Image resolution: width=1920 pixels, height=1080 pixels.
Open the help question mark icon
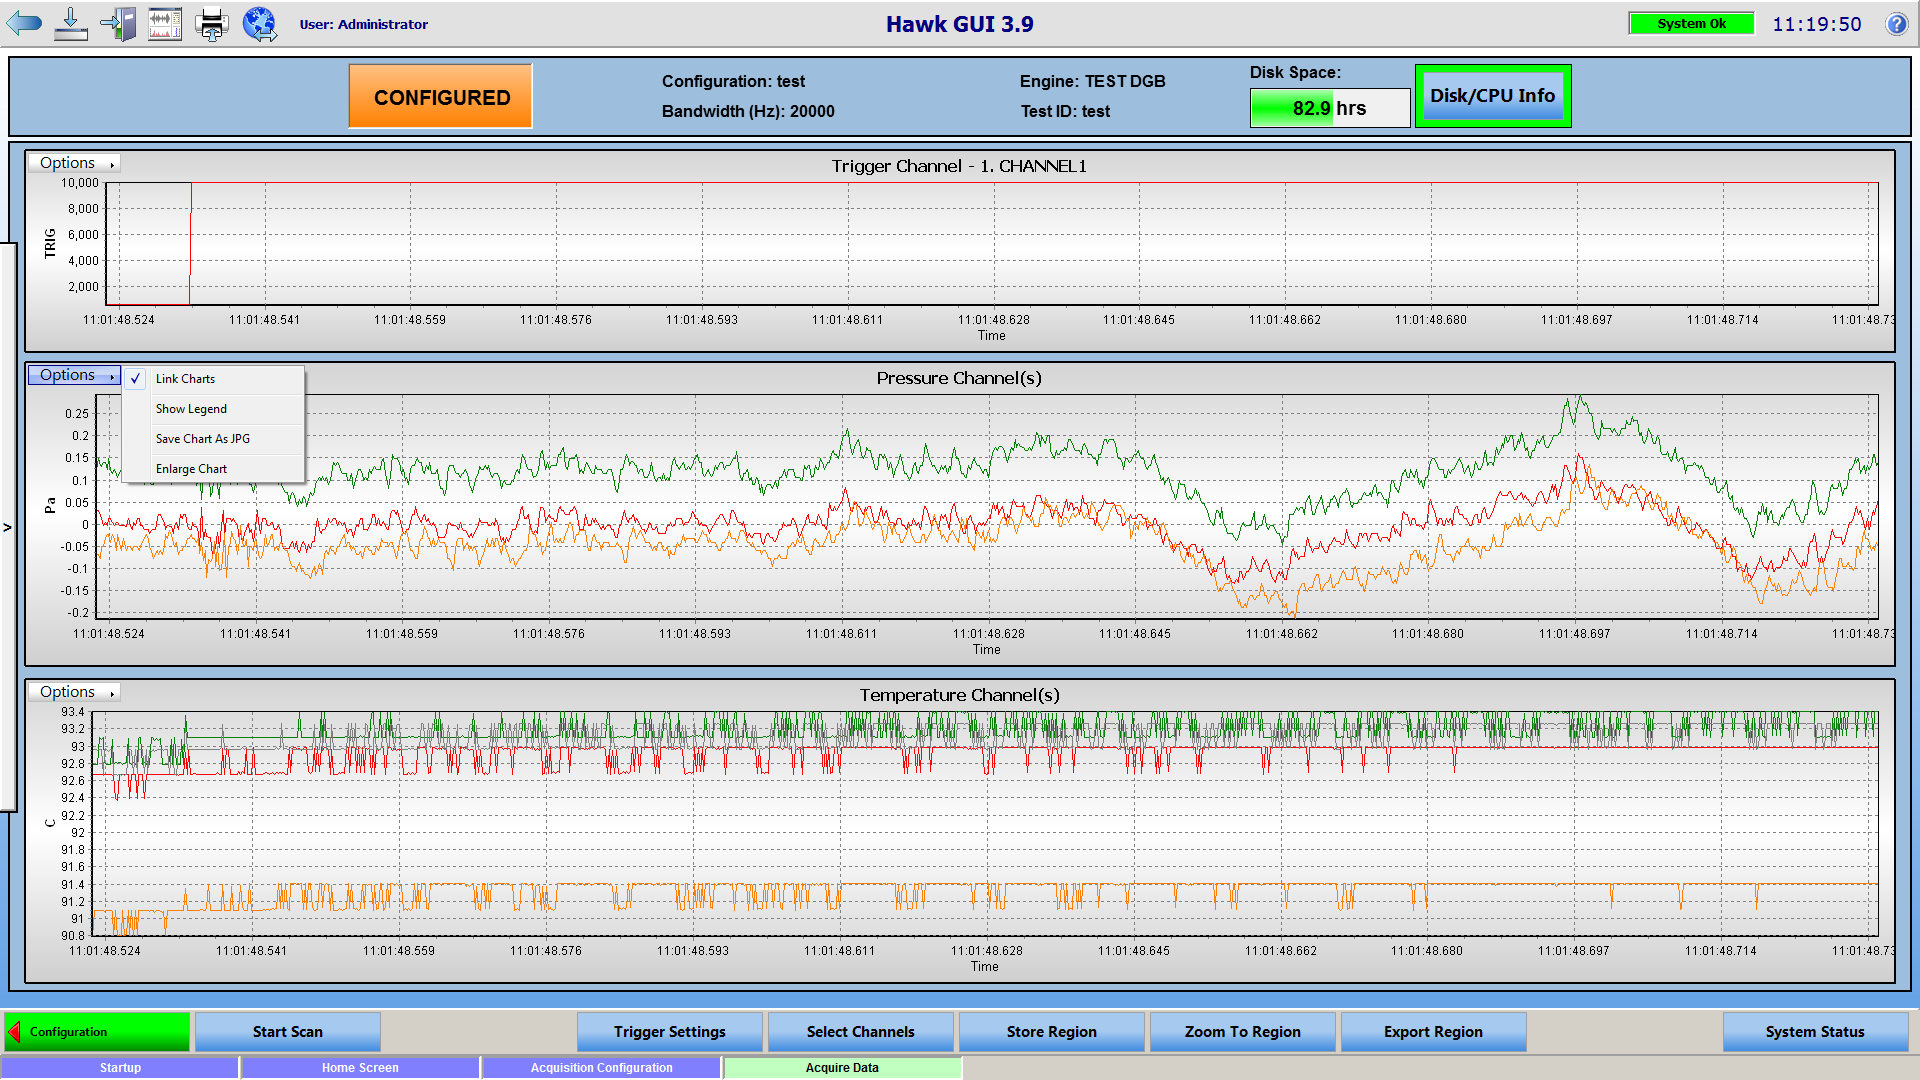click(x=1896, y=24)
